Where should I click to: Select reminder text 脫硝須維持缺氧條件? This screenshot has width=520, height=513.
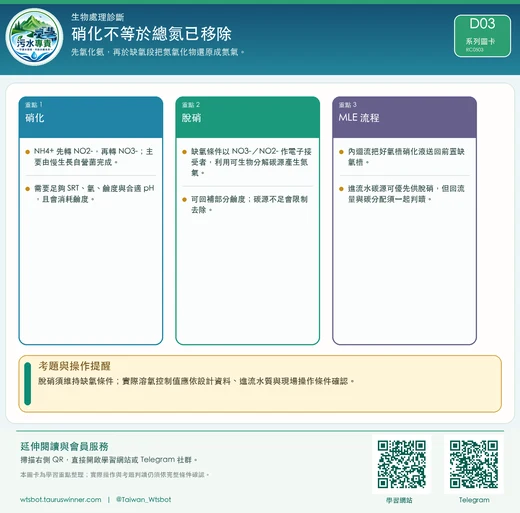click(196, 381)
